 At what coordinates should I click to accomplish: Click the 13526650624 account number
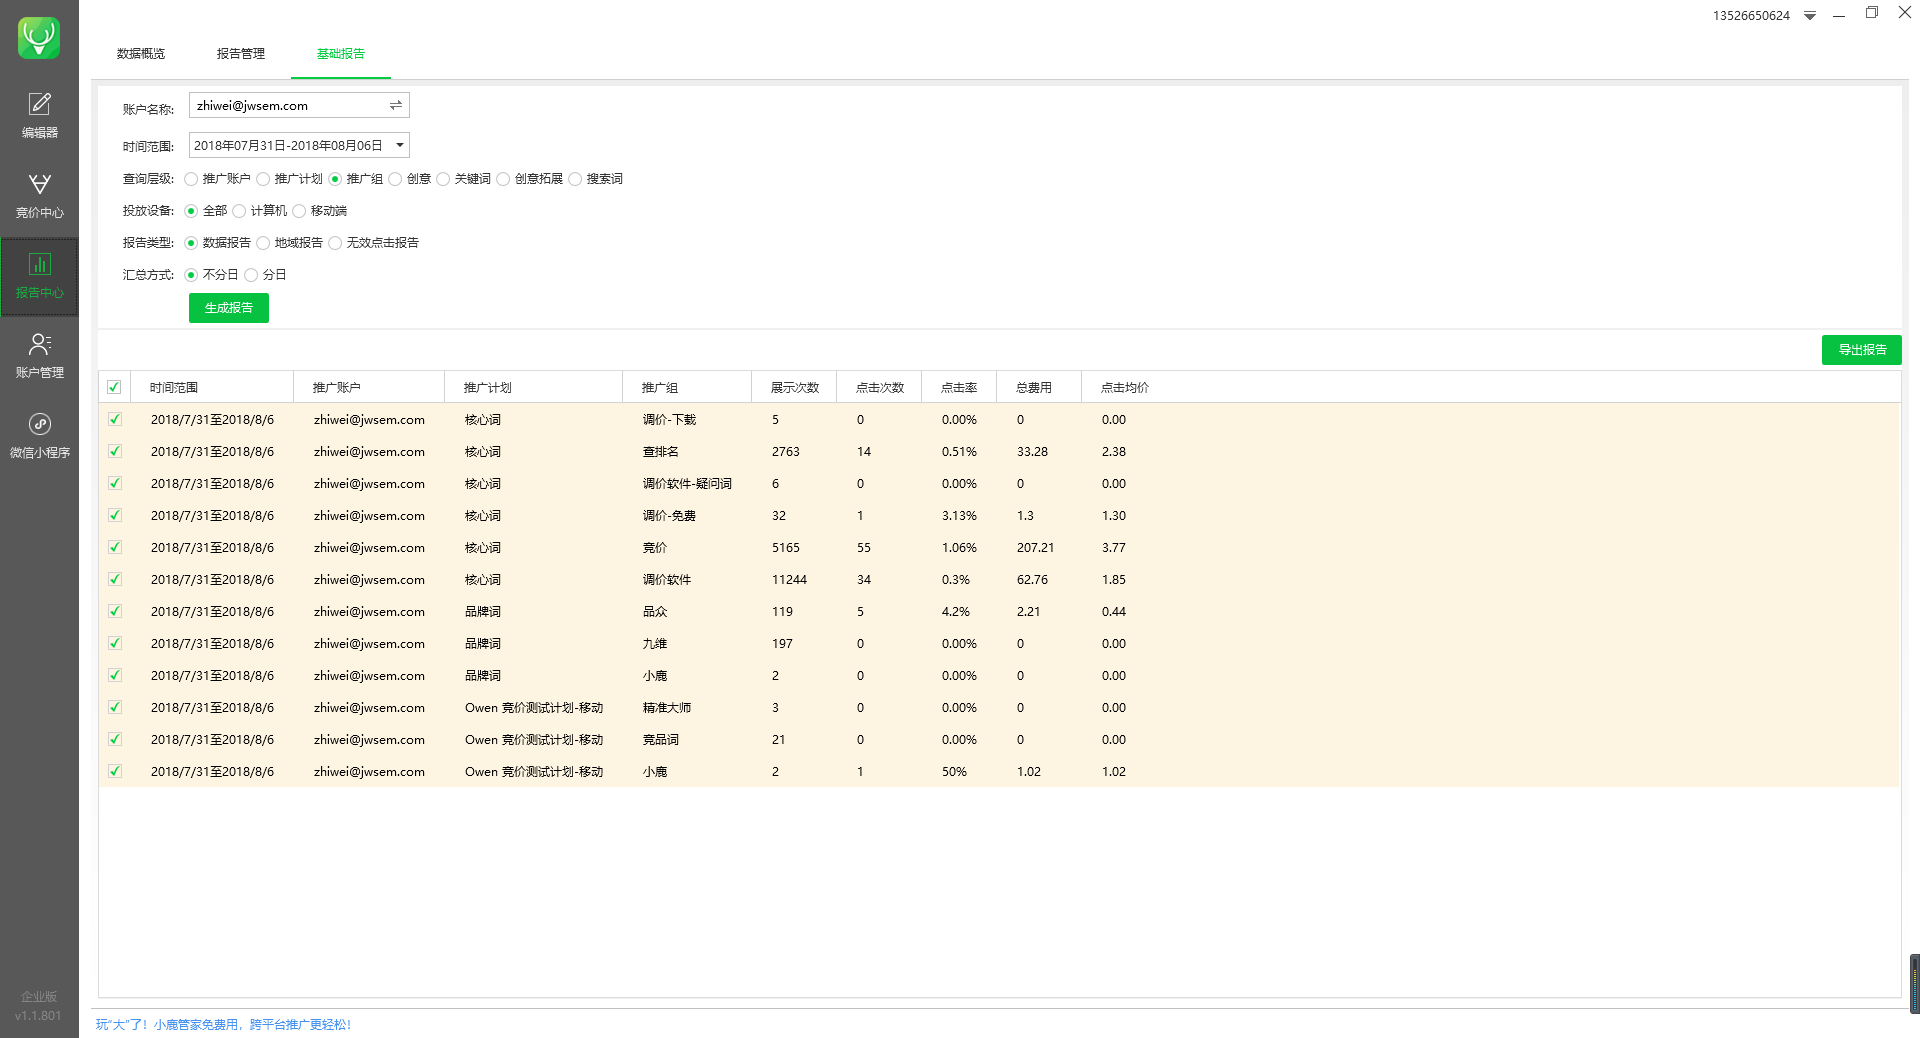tap(1751, 16)
